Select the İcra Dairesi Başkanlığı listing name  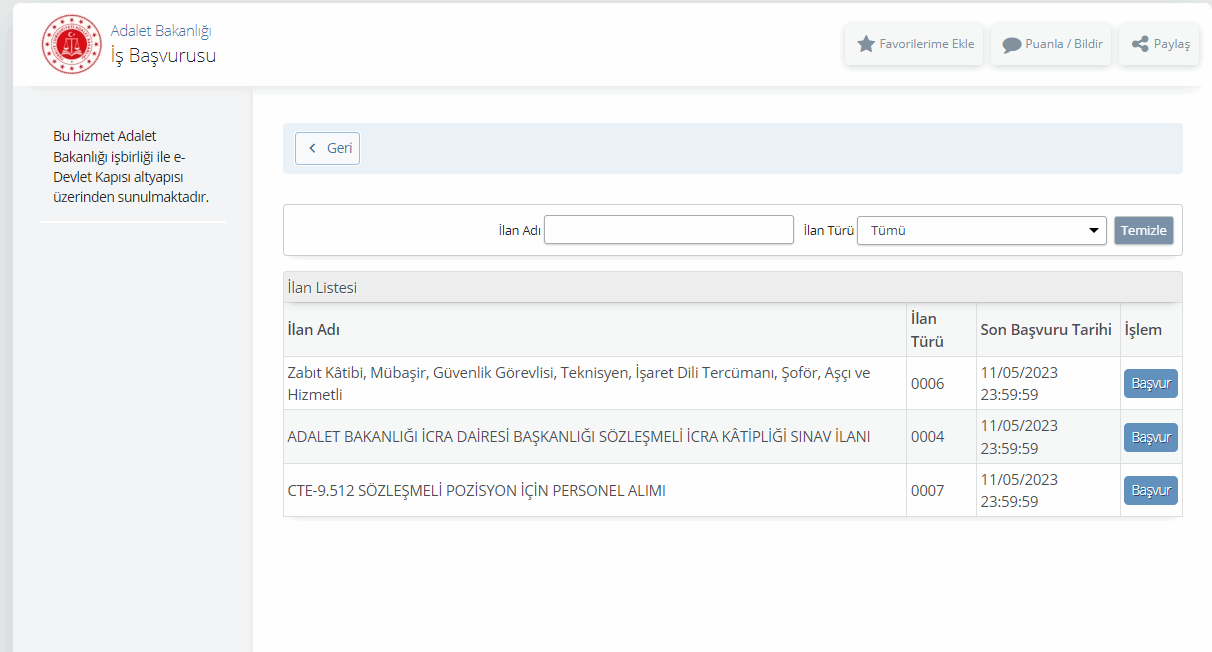point(578,437)
